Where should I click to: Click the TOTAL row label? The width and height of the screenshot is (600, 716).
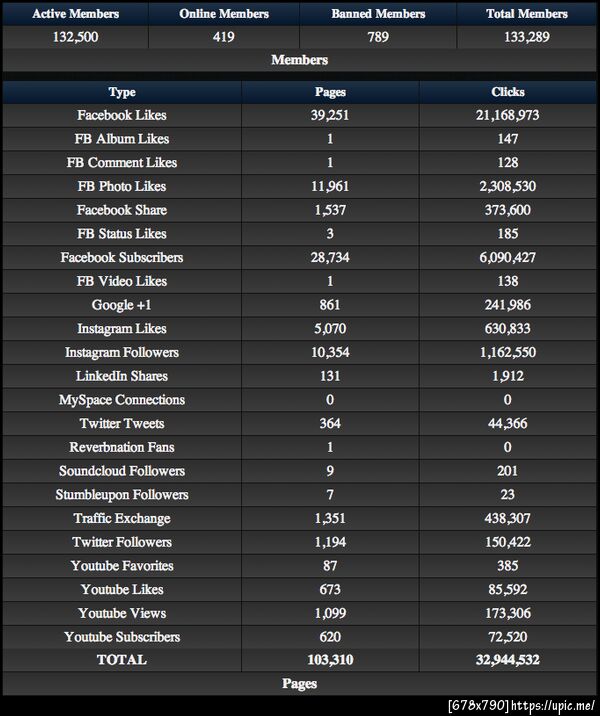[122, 660]
